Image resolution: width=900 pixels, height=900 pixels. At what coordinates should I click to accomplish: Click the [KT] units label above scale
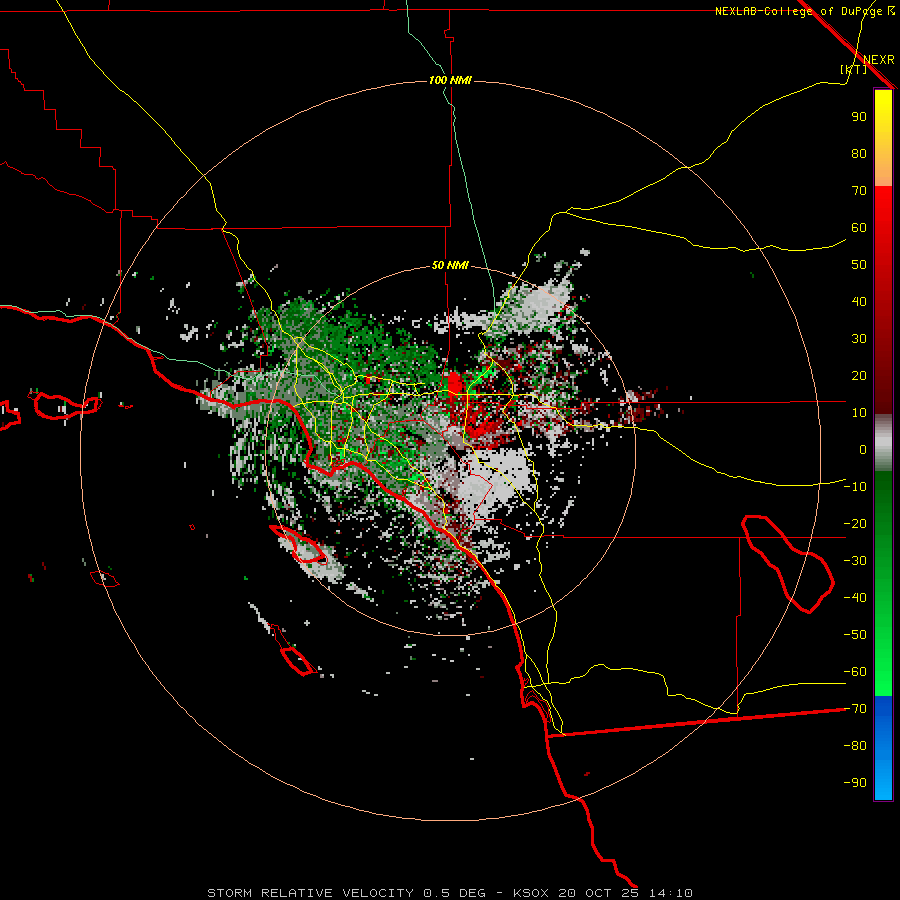tap(853, 69)
